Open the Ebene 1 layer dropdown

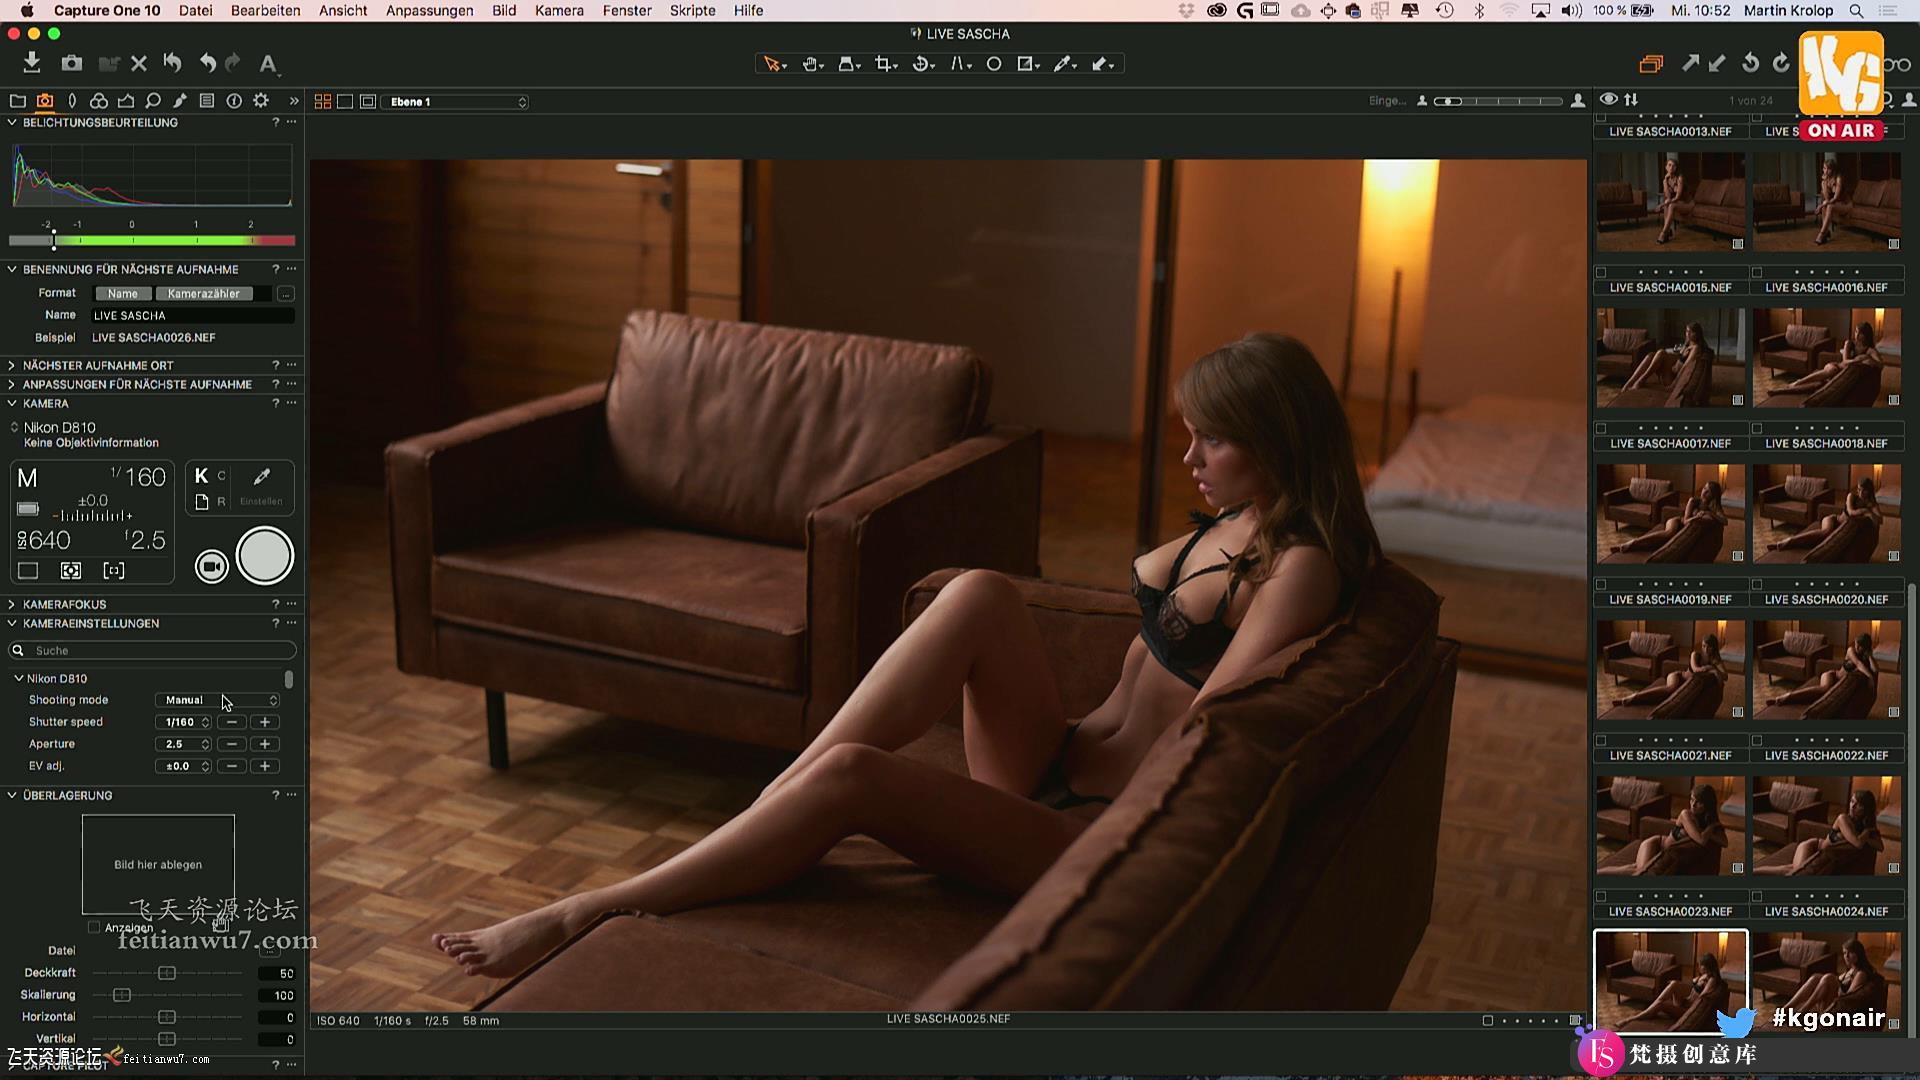[x=456, y=102]
